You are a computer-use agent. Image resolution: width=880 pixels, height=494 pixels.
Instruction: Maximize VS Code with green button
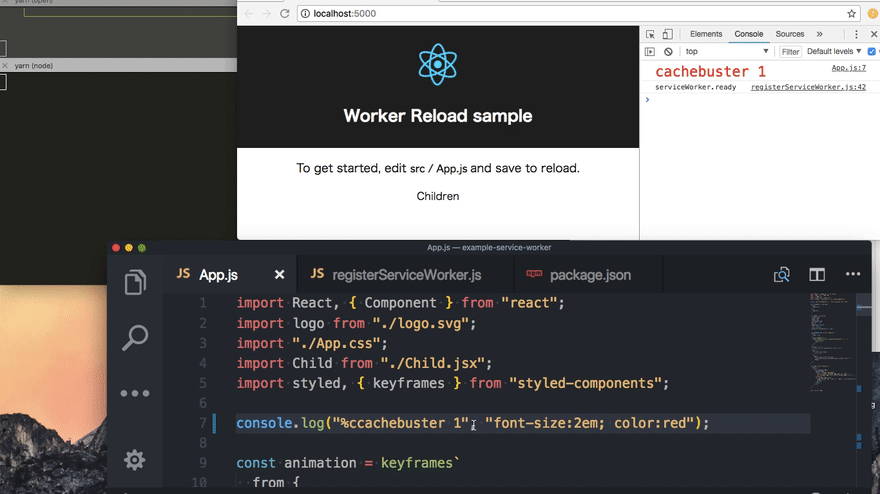pos(142,248)
